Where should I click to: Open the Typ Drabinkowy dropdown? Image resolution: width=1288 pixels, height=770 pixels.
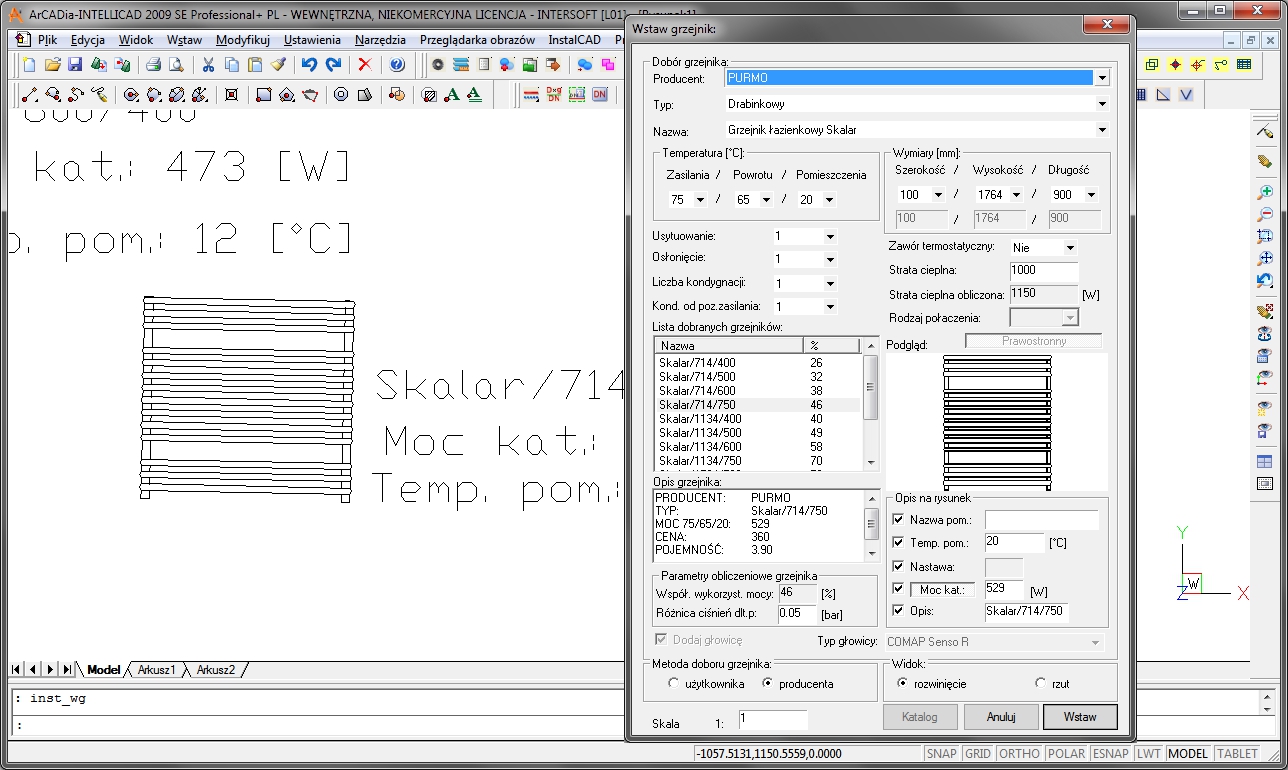click(x=1101, y=103)
